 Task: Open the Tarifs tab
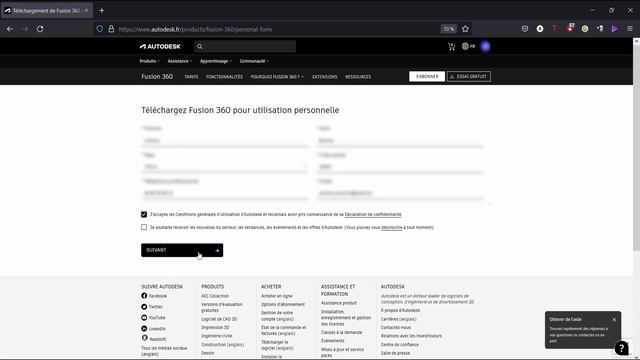191,77
